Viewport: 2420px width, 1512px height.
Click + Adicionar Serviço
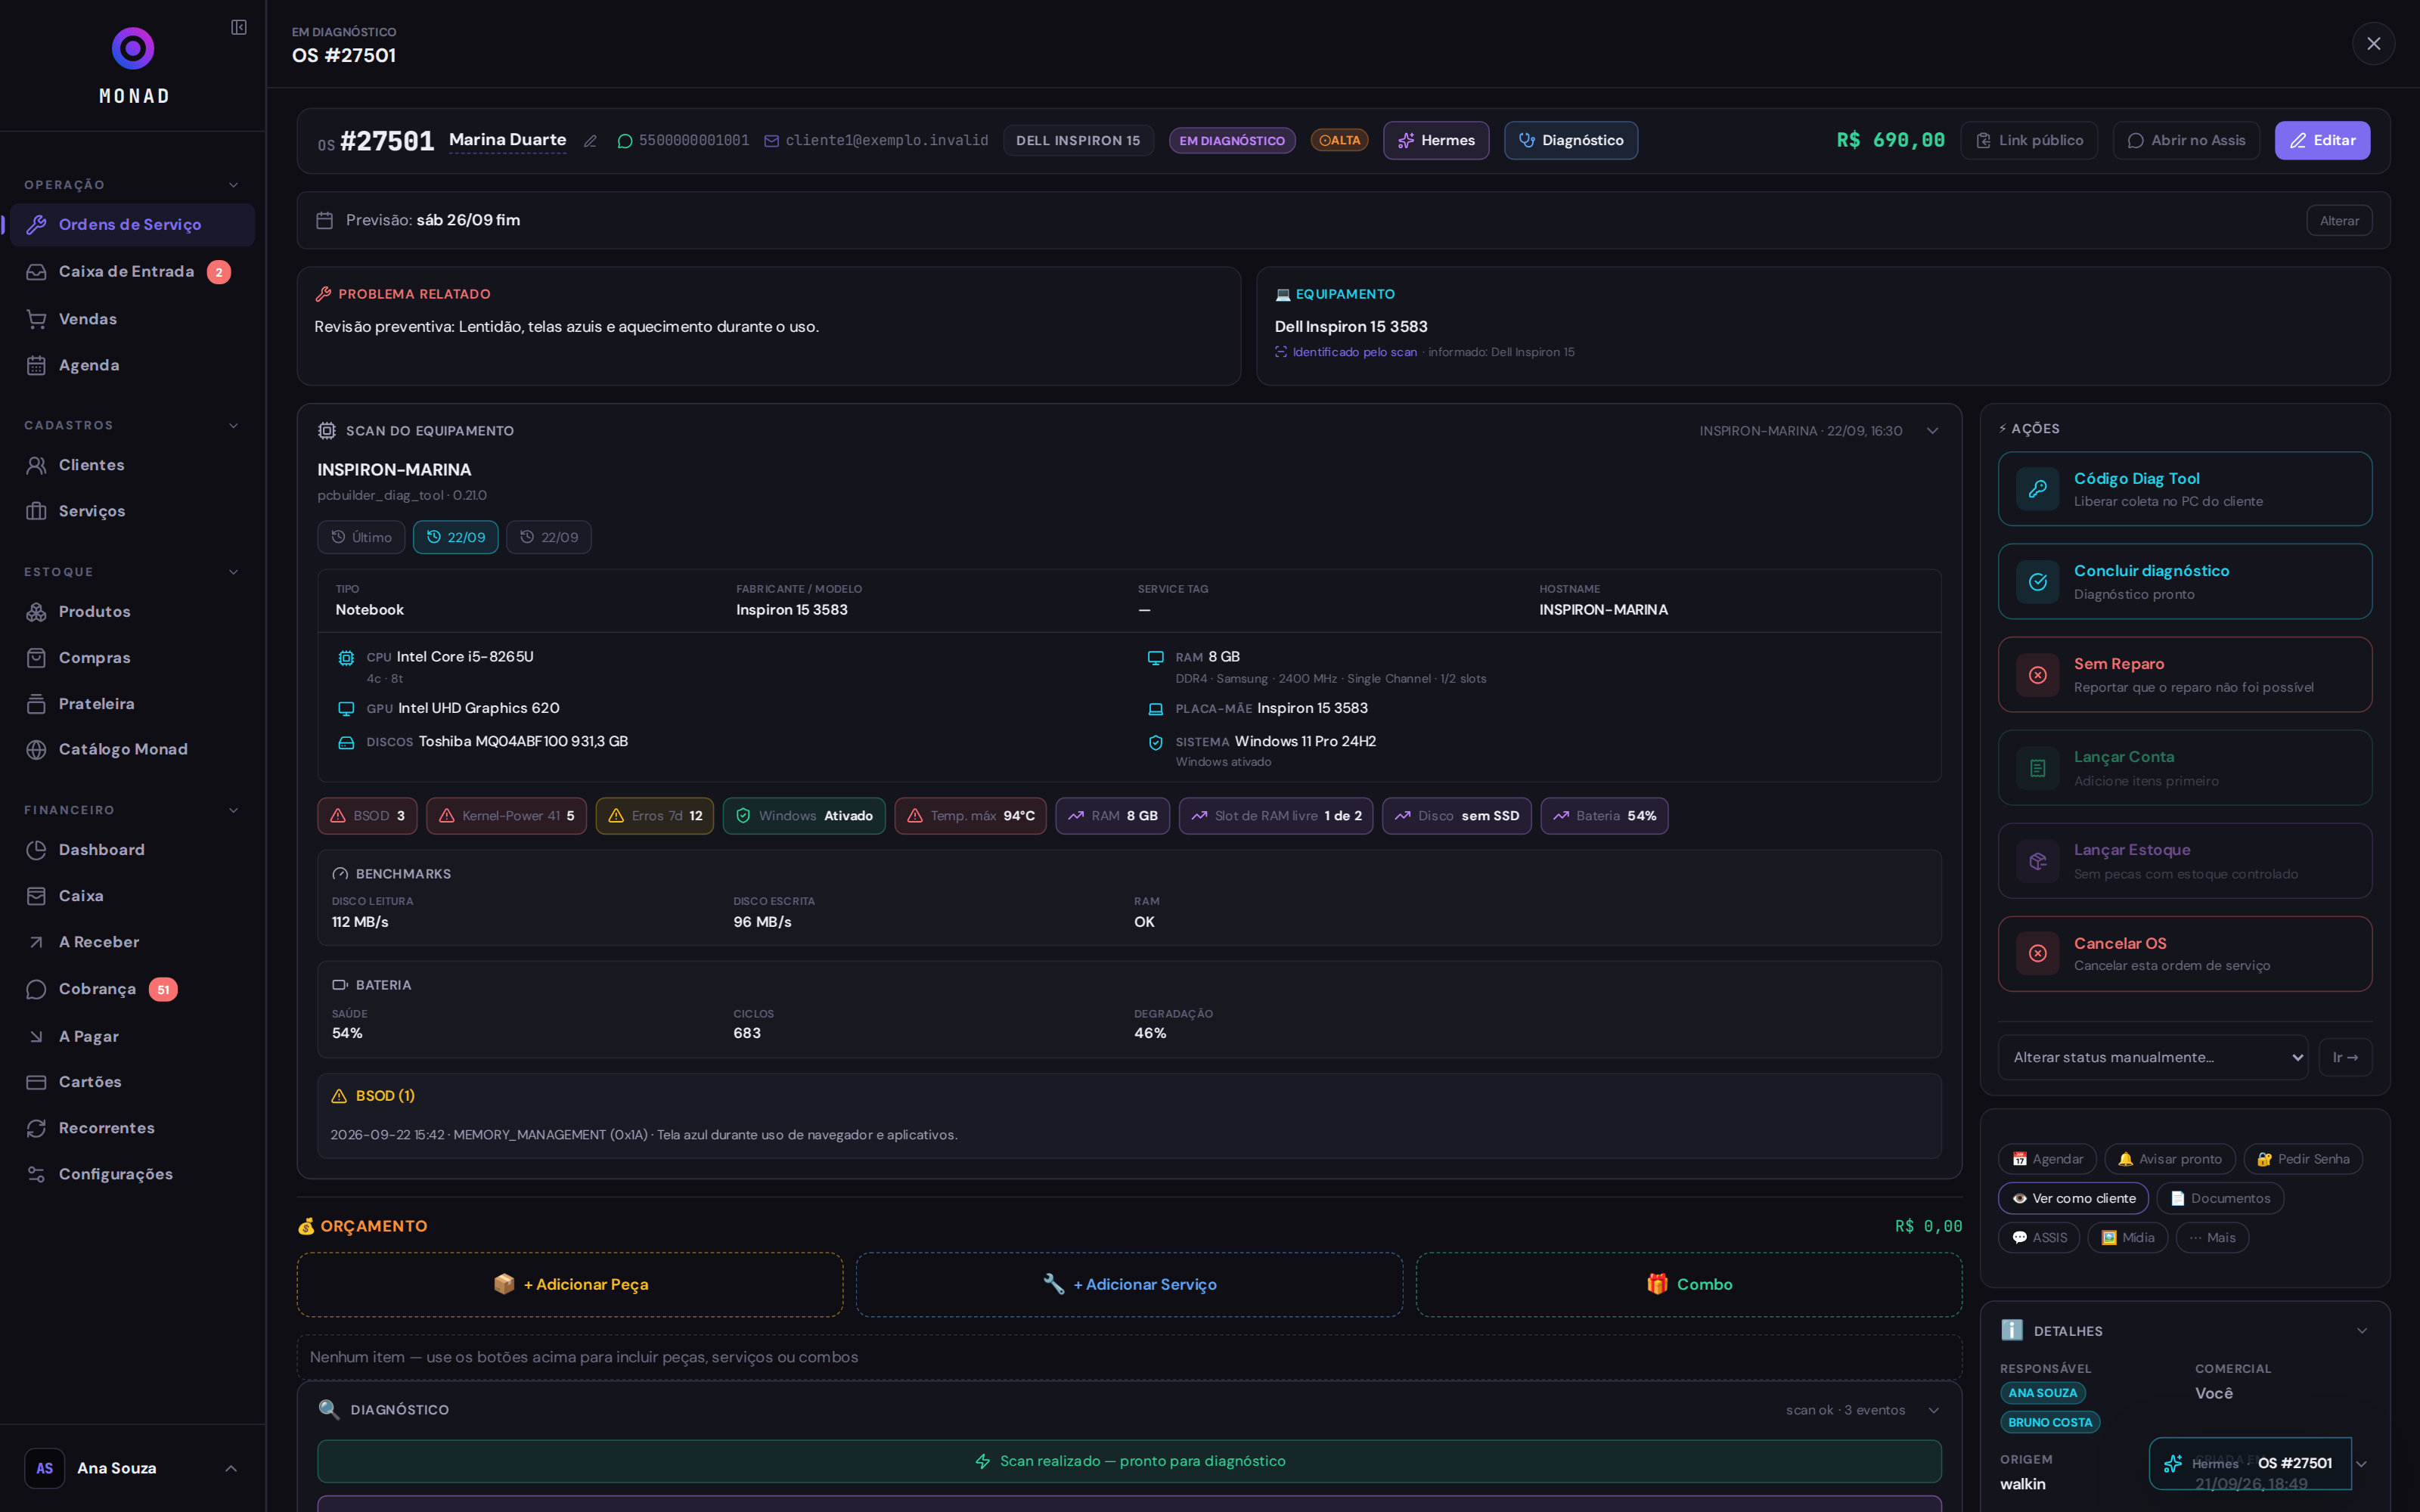(1129, 1284)
